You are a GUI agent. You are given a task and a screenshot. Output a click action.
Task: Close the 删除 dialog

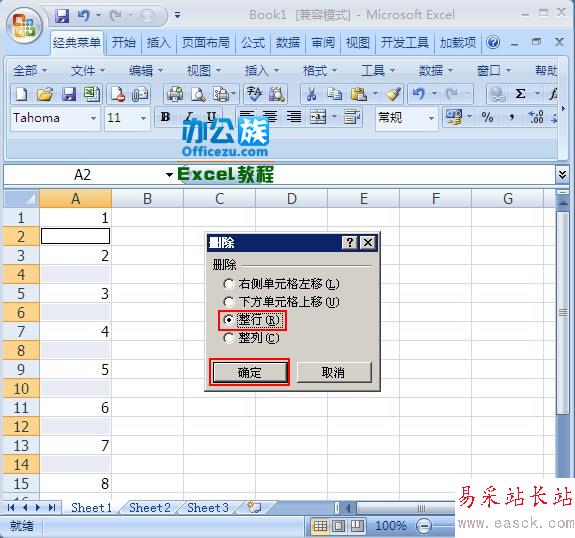pos(368,242)
